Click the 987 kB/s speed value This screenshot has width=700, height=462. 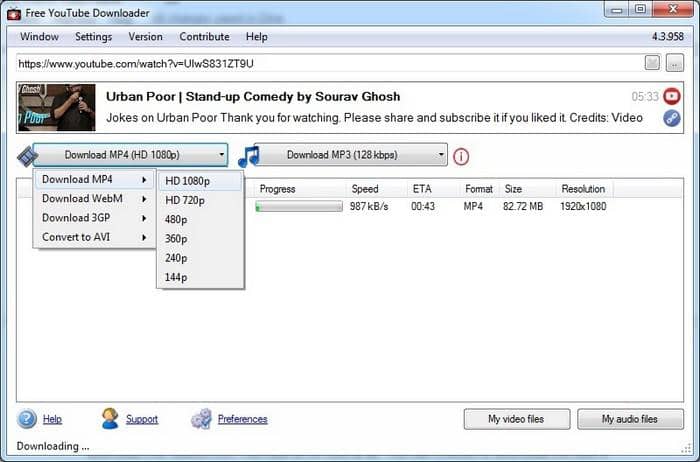(369, 207)
